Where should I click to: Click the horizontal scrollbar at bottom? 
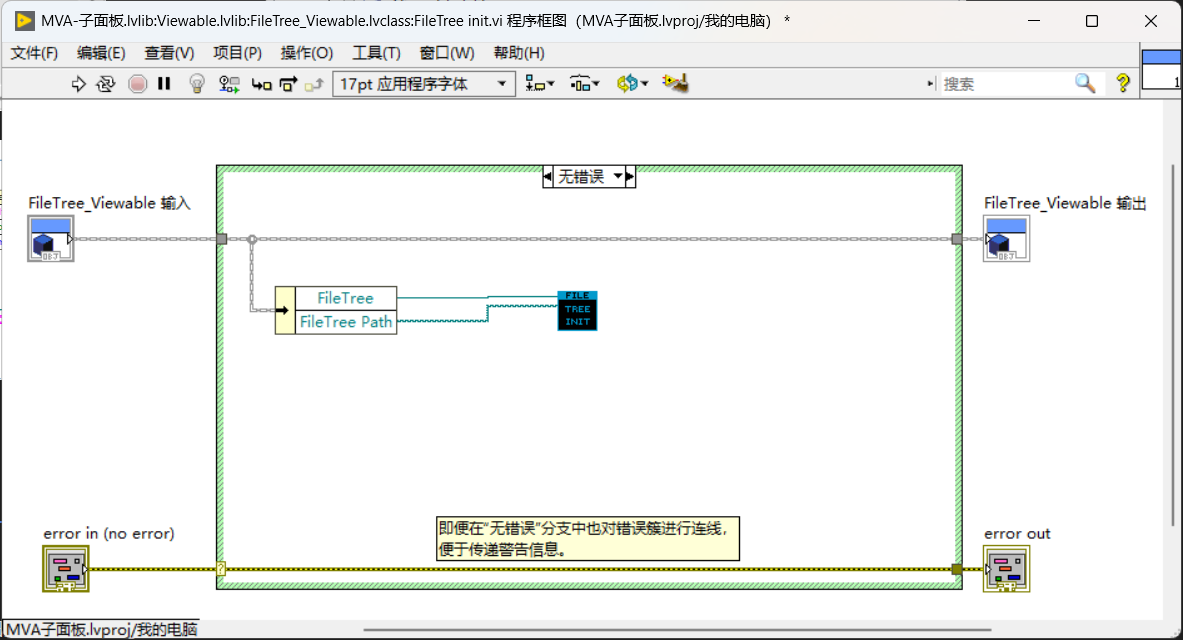click(x=677, y=629)
